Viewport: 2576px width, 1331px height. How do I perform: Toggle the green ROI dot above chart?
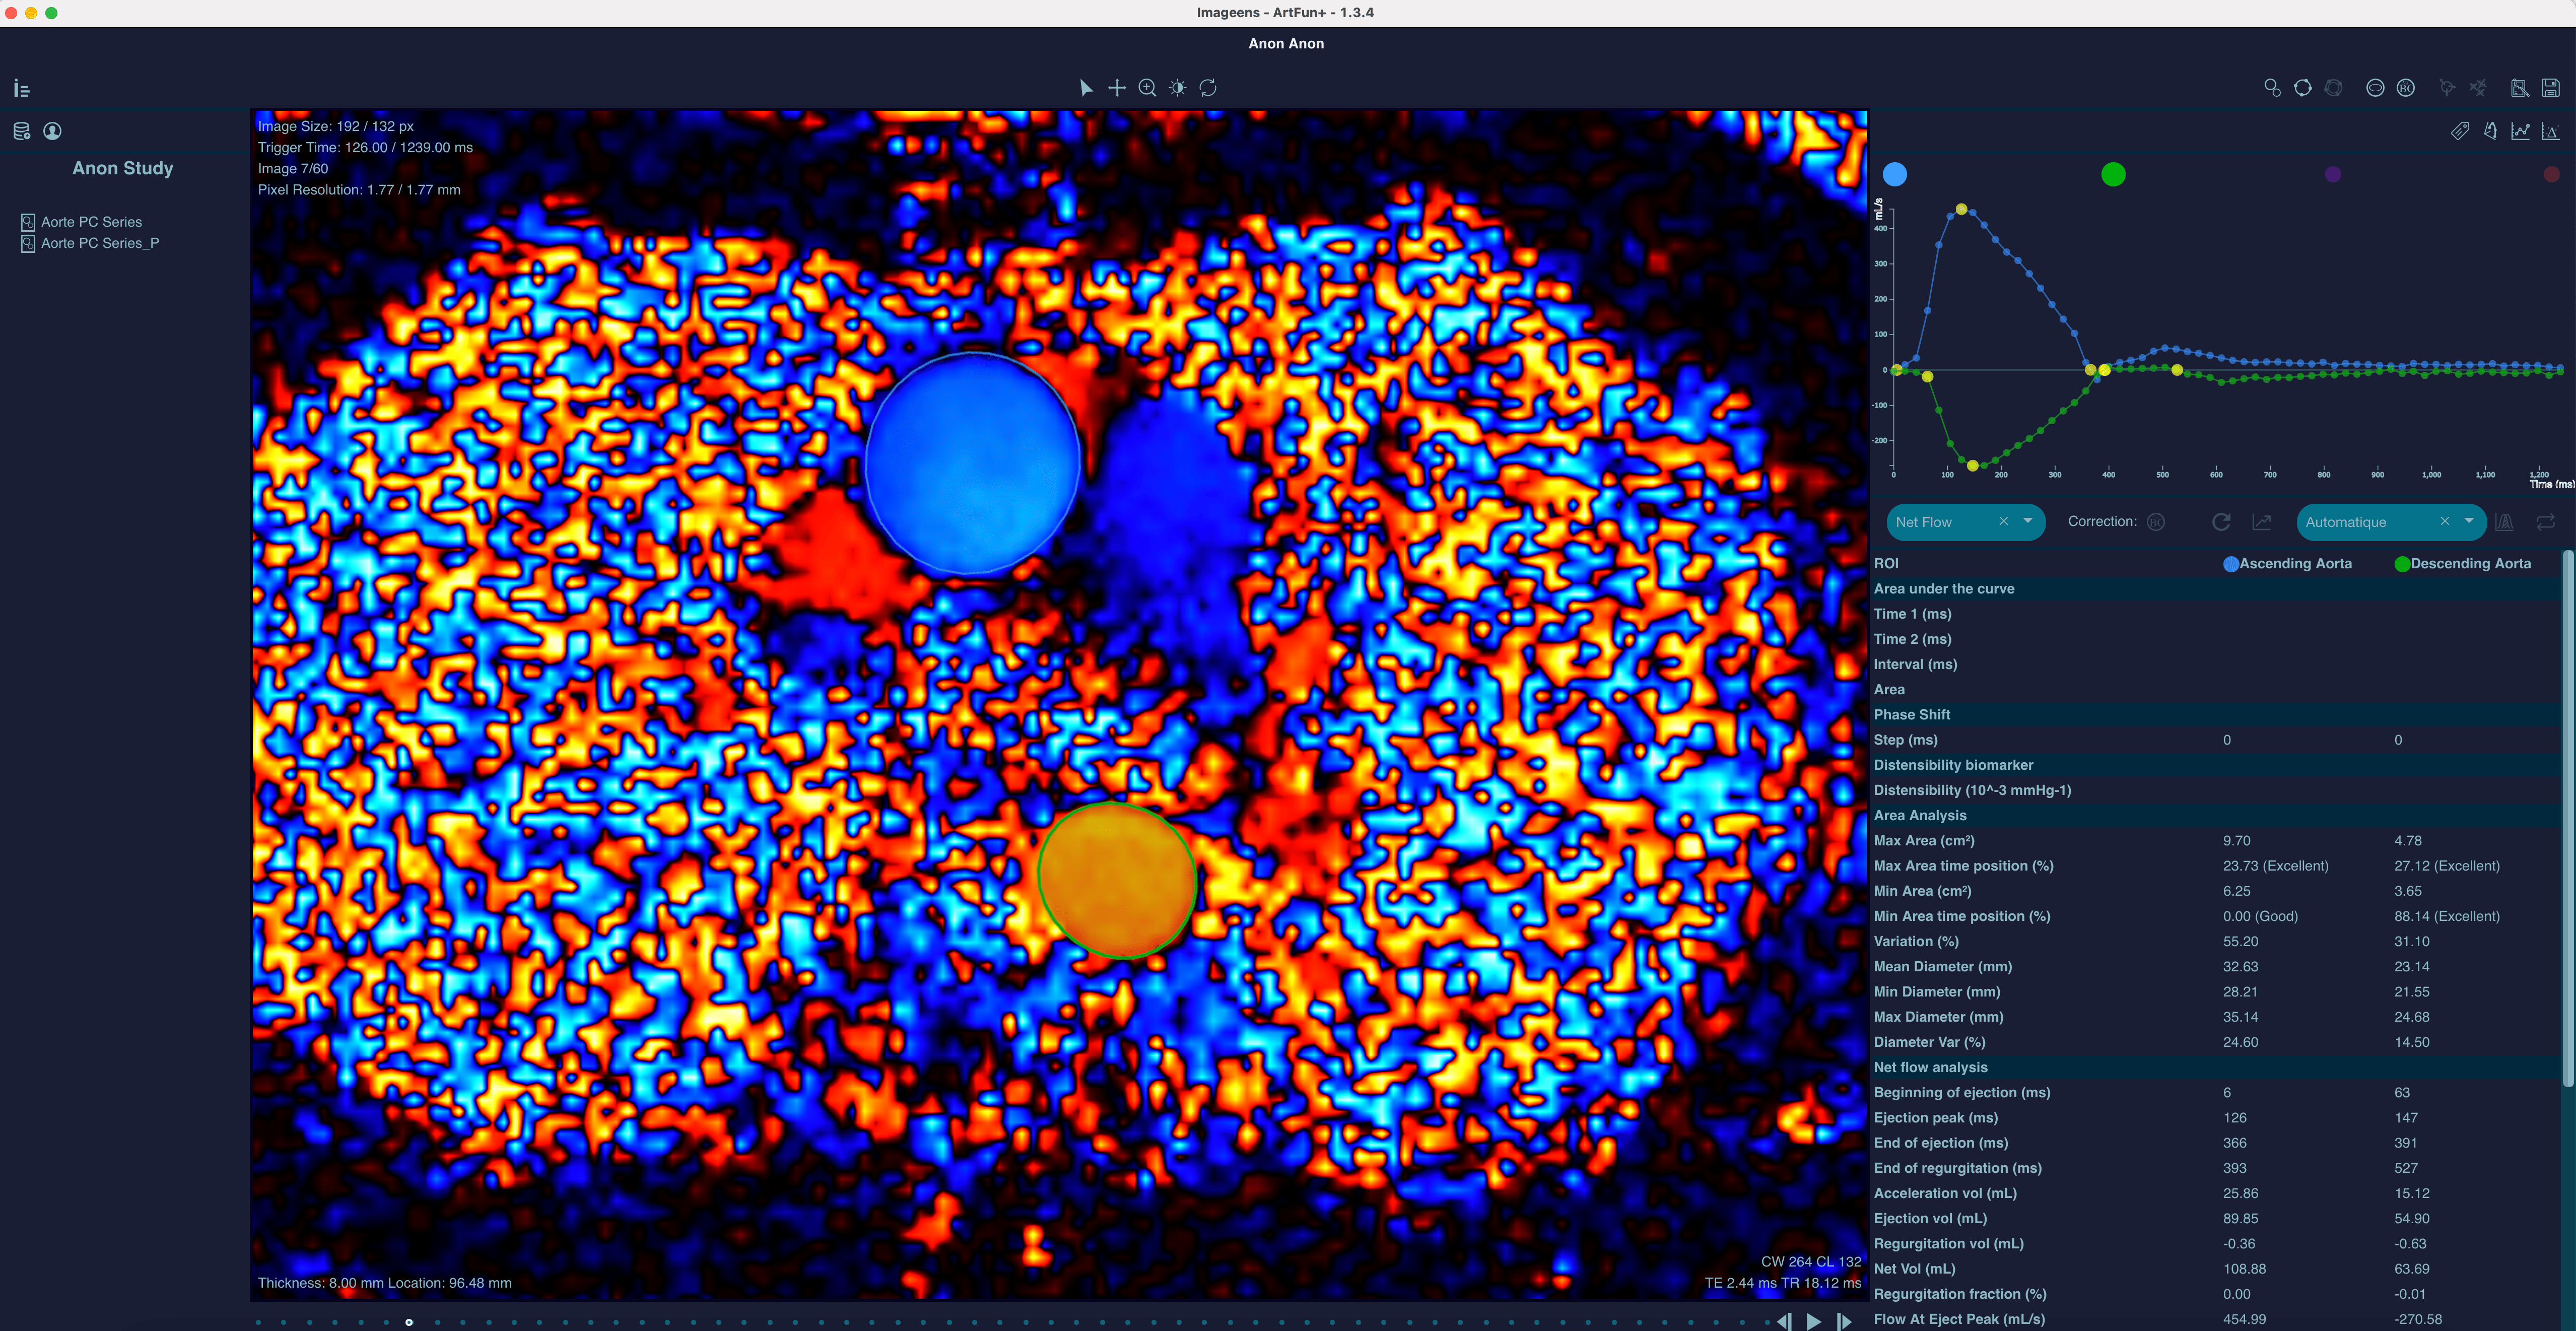(2113, 175)
